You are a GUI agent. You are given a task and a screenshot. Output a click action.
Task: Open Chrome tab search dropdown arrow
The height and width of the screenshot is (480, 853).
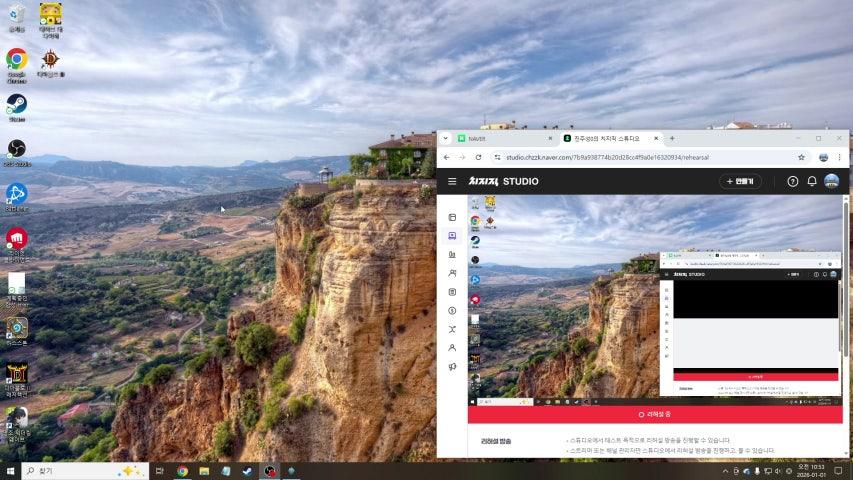(446, 139)
